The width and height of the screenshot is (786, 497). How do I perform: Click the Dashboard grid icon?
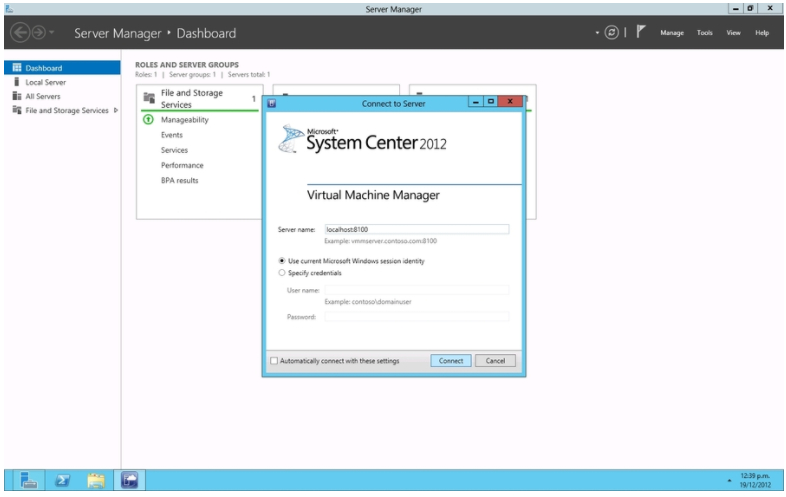(17, 68)
